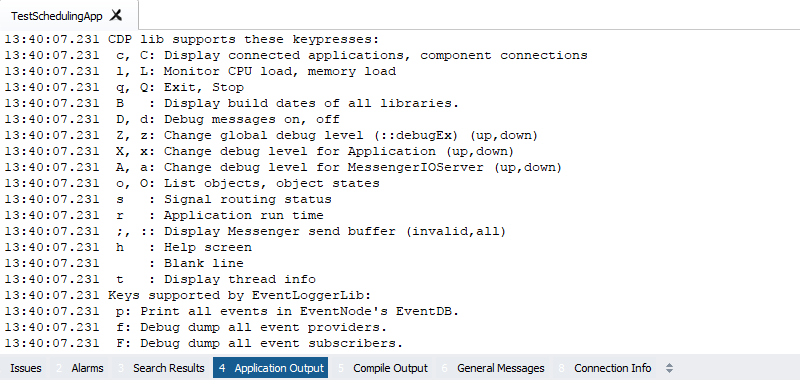Click the 'CDP lib supports these keypresses' line
The width and height of the screenshot is (800, 380).
click(x=192, y=39)
